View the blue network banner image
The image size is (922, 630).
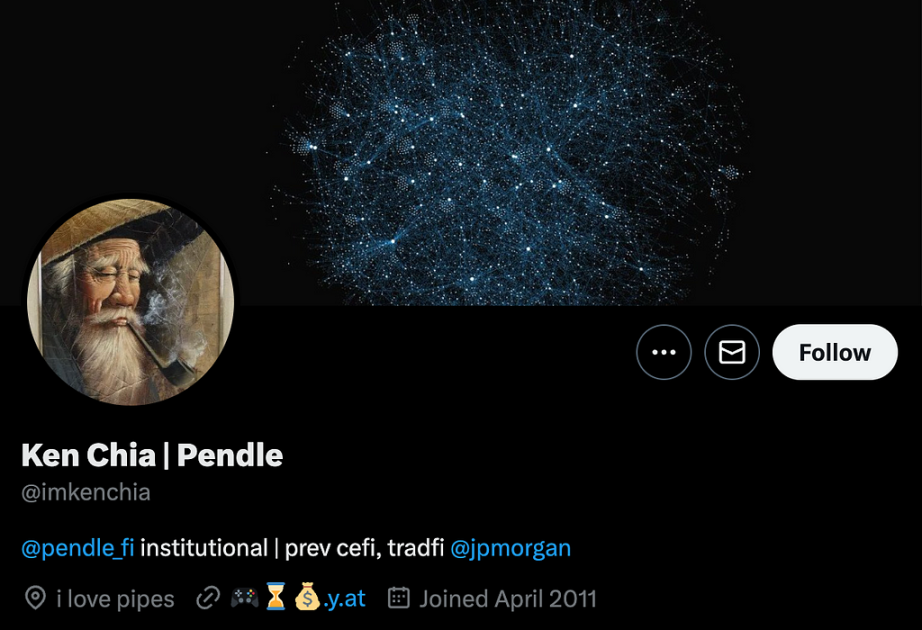pos(461,153)
